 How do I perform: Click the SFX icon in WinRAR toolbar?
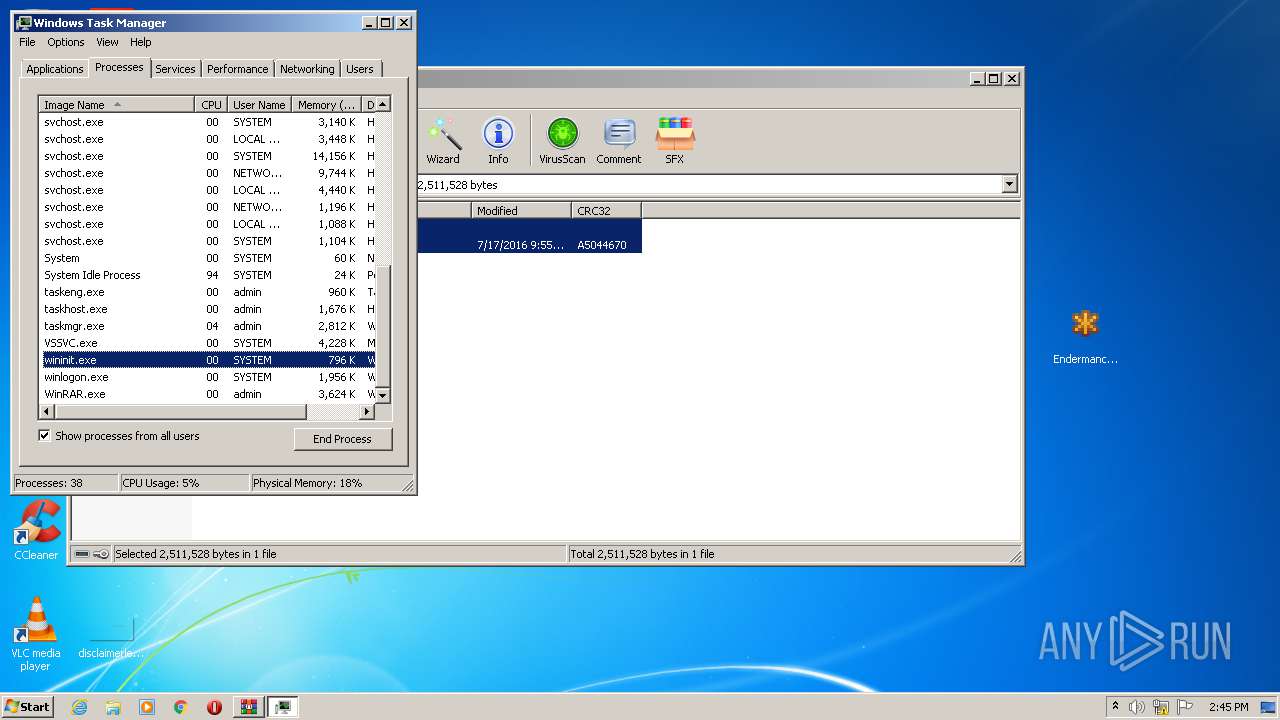click(675, 140)
